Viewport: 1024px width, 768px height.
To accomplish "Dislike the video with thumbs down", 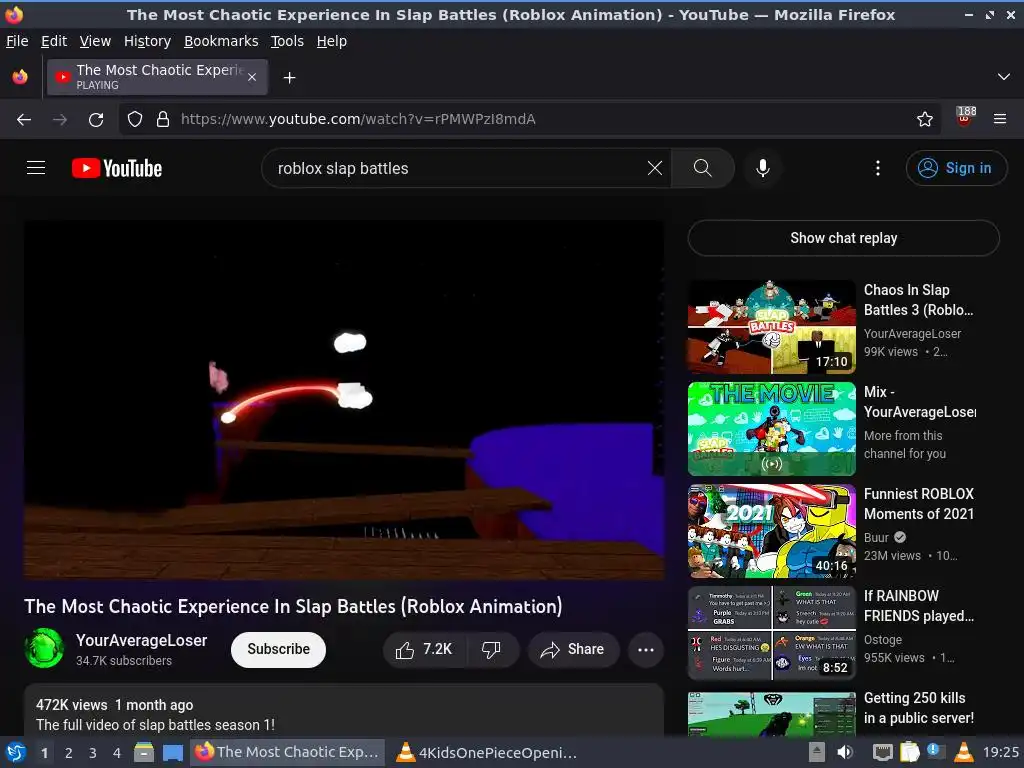I will [492, 649].
